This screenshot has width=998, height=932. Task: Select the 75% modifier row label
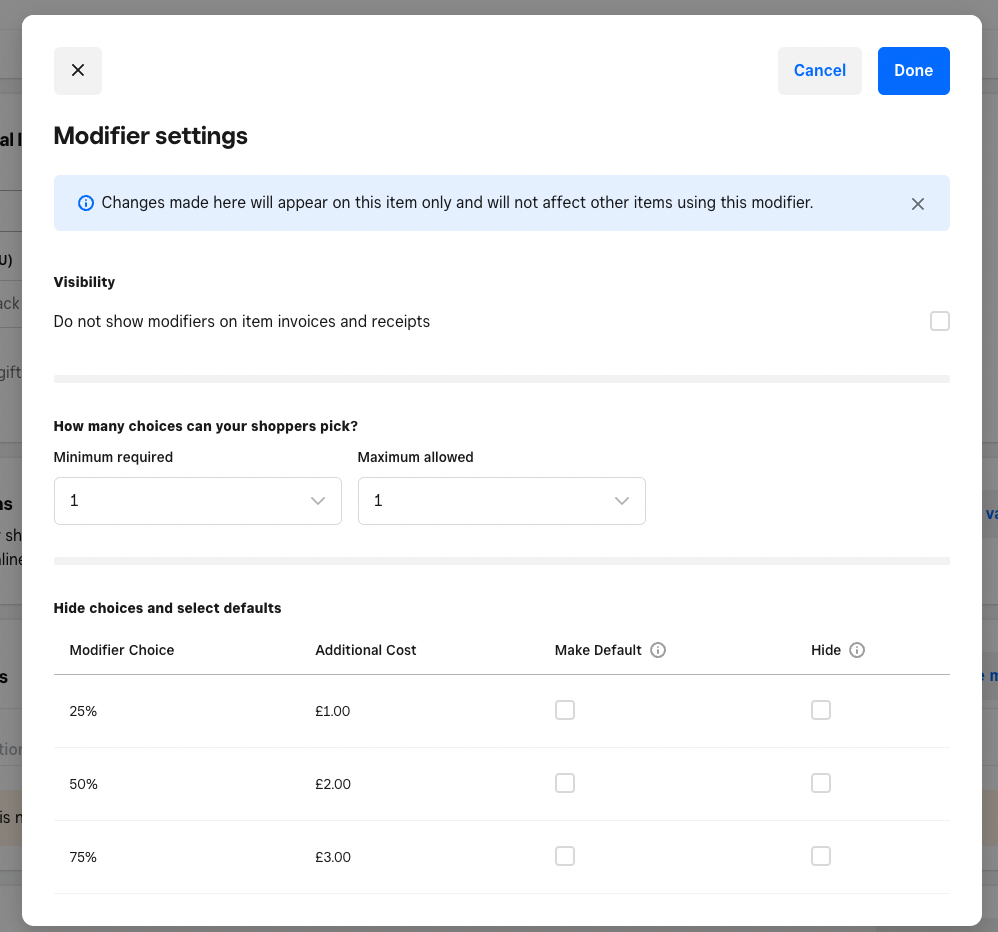(x=83, y=857)
